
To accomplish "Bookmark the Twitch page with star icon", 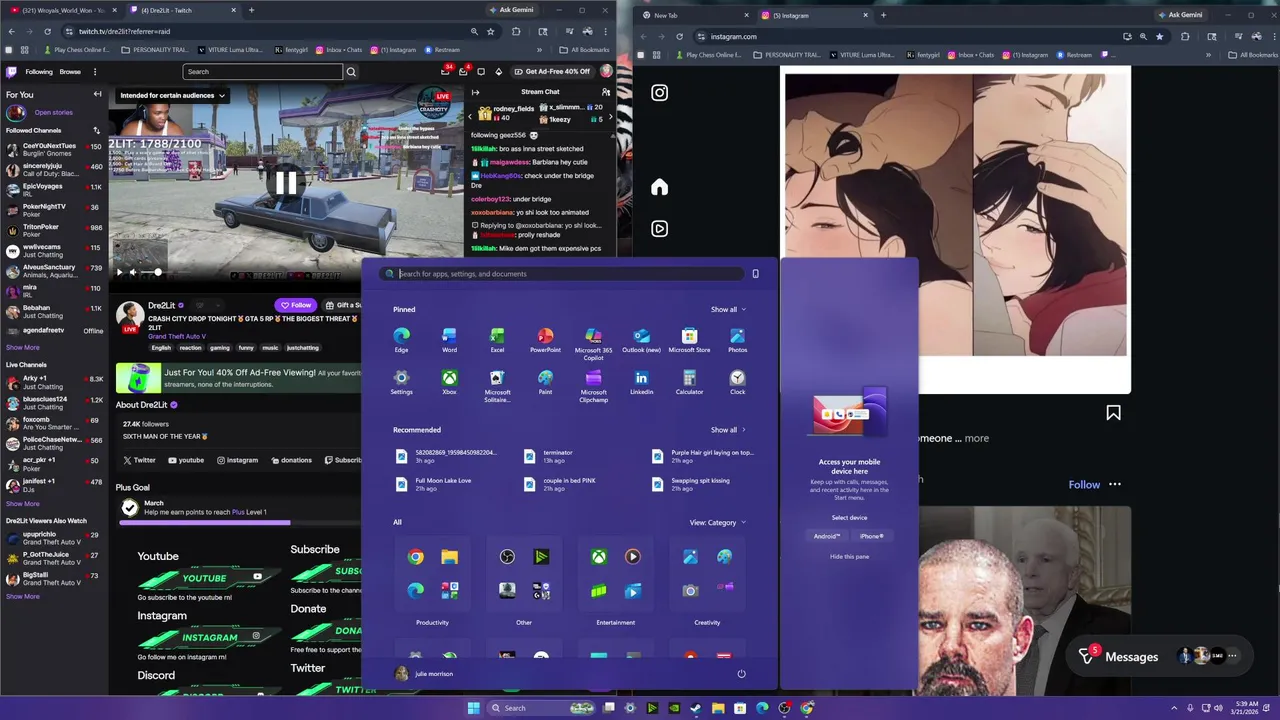I will 490,31.
